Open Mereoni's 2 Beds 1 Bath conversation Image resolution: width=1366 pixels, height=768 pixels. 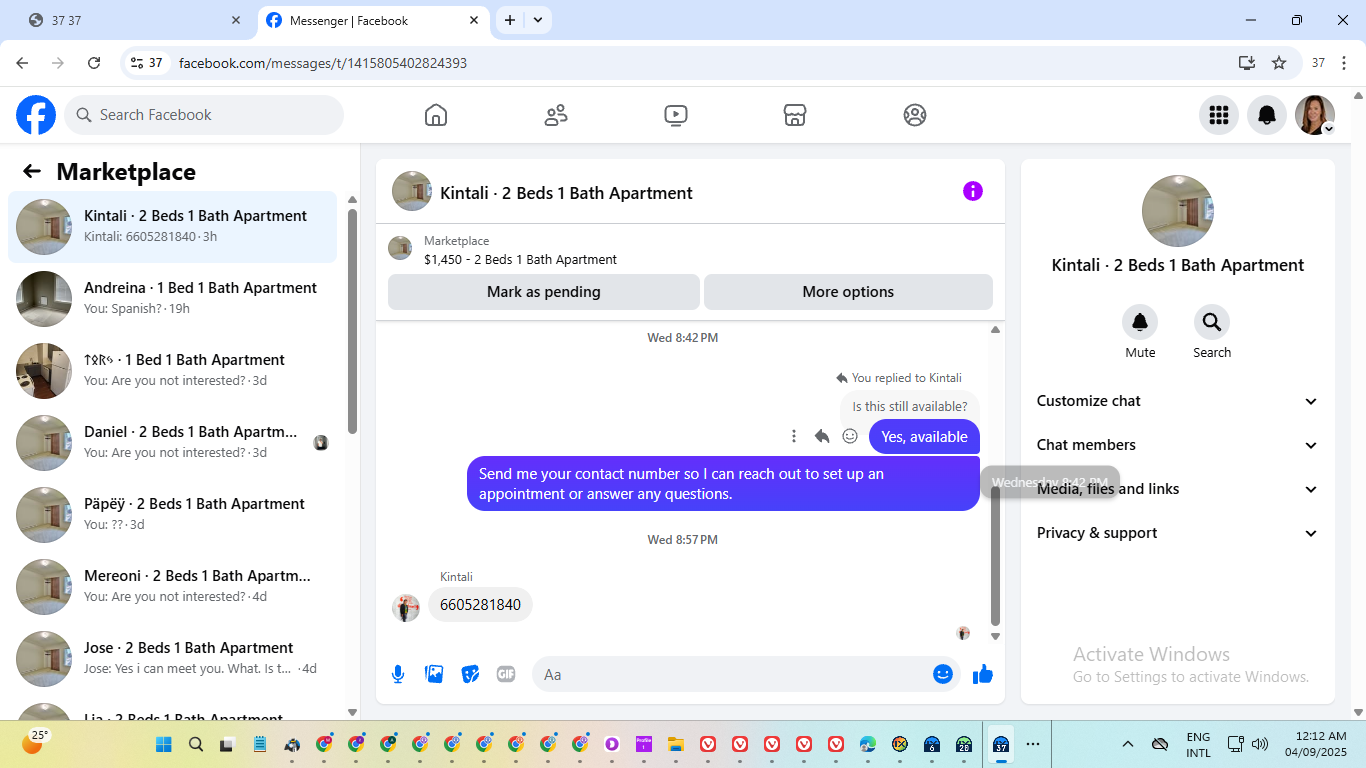tap(172, 587)
